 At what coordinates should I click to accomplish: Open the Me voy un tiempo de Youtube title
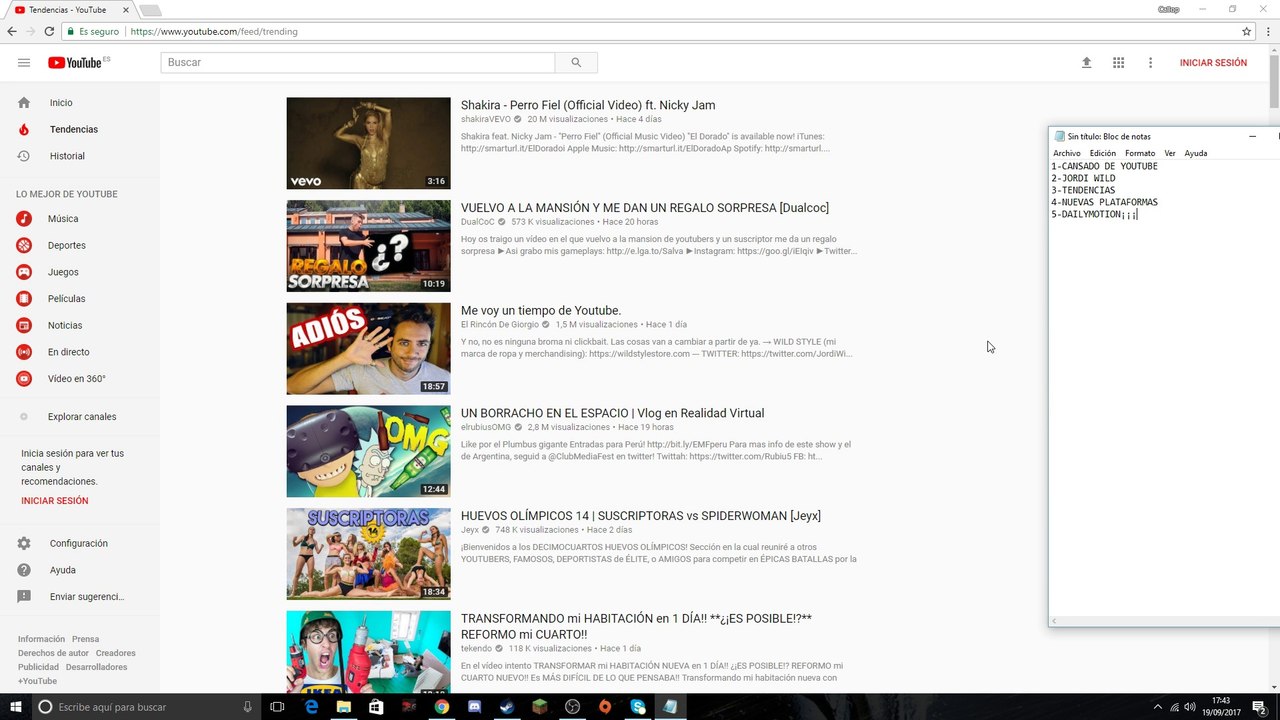541,310
